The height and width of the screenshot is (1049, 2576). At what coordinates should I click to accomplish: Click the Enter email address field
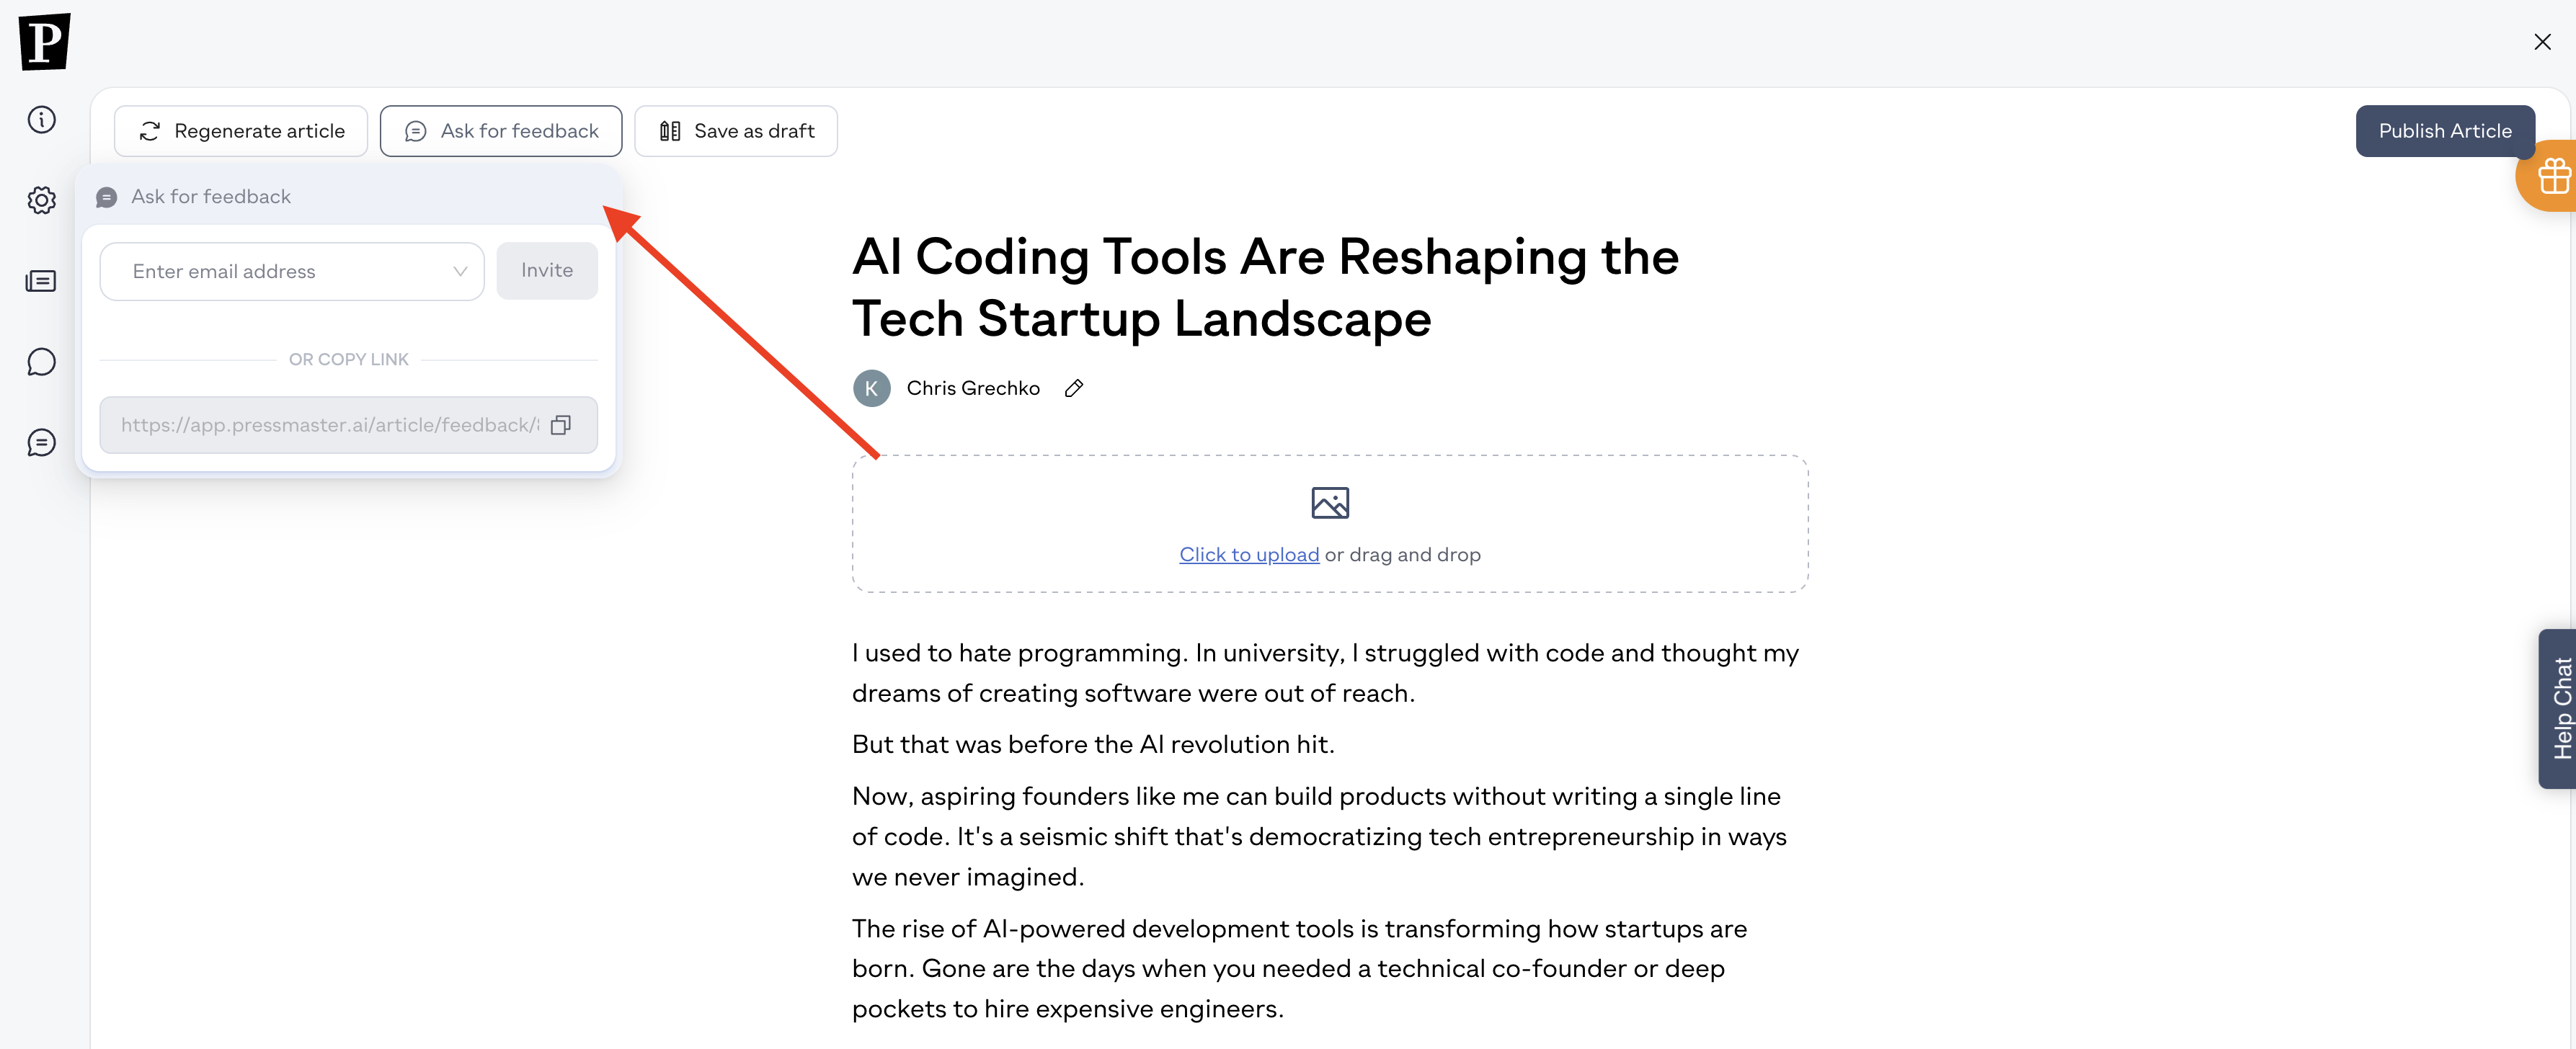pyautogui.click(x=292, y=271)
